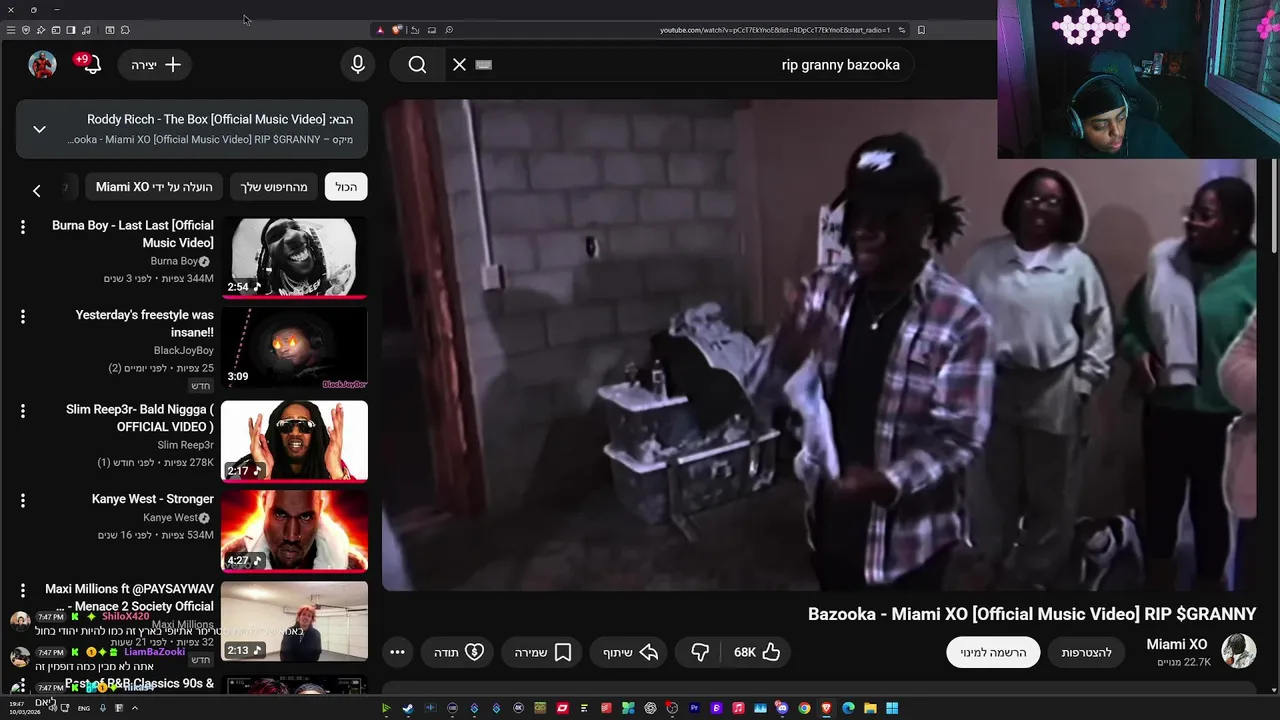Screen dimensions: 1280x720
Task: Open Google Chrome from taskbar
Action: [x=804, y=708]
